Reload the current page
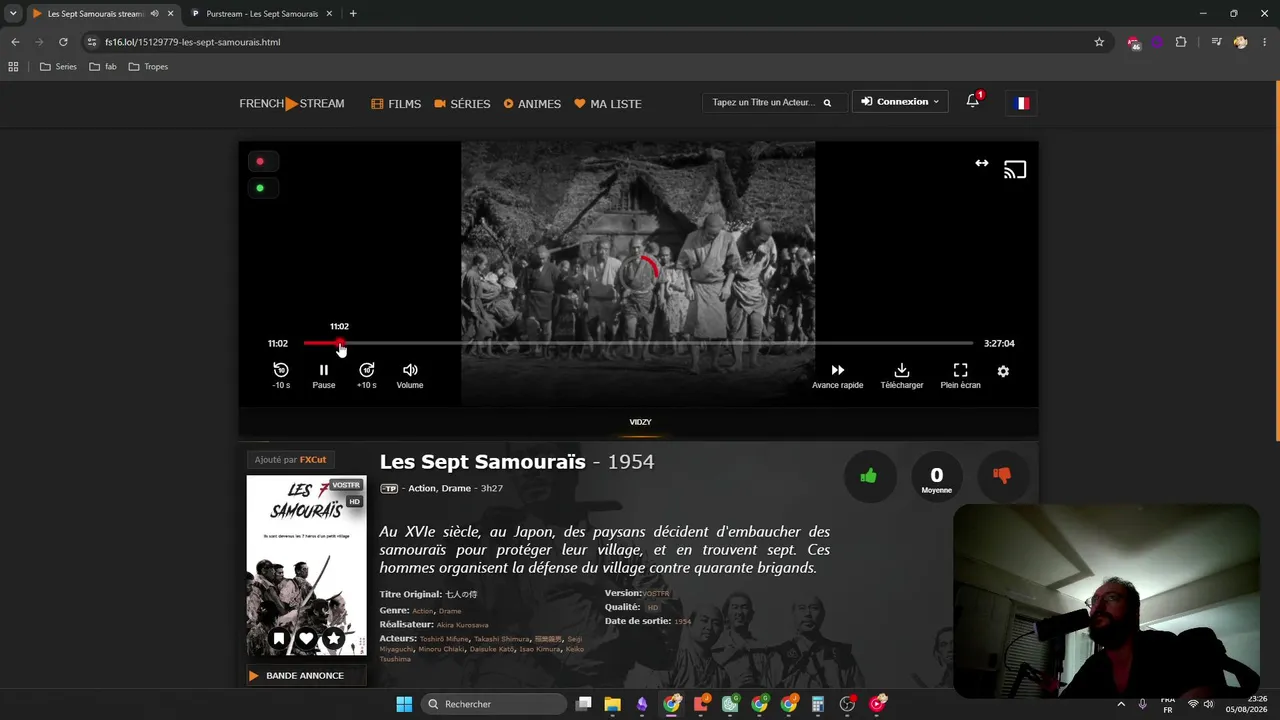Screen dimensions: 1280x720 click(x=63, y=42)
